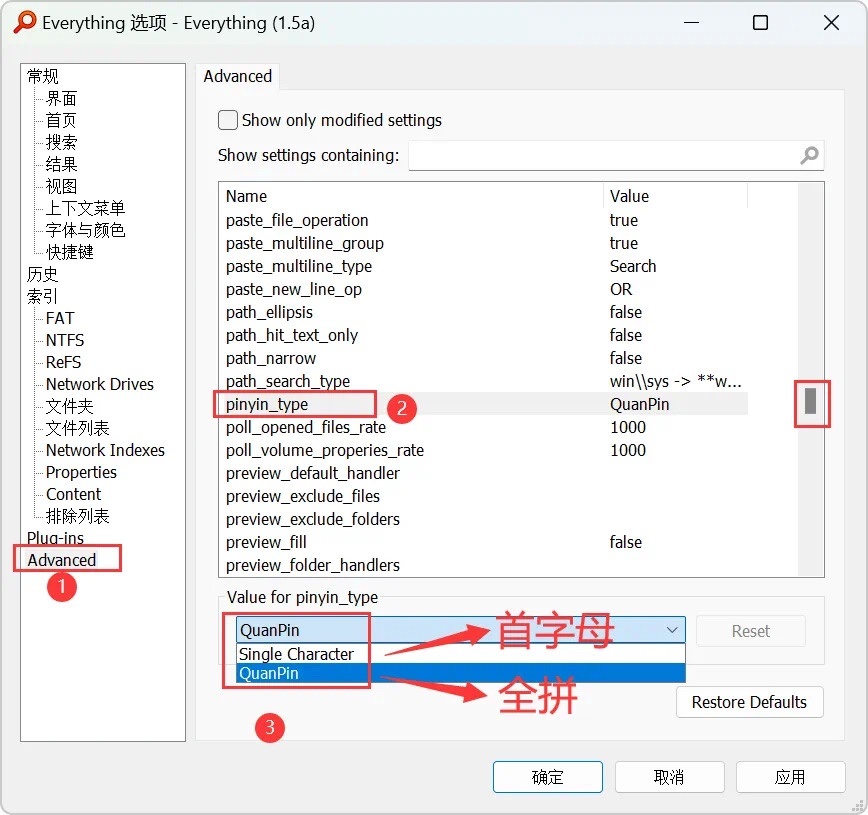868x815 pixels.
Task: Select Network Indexes in the tree
Action: [105, 450]
